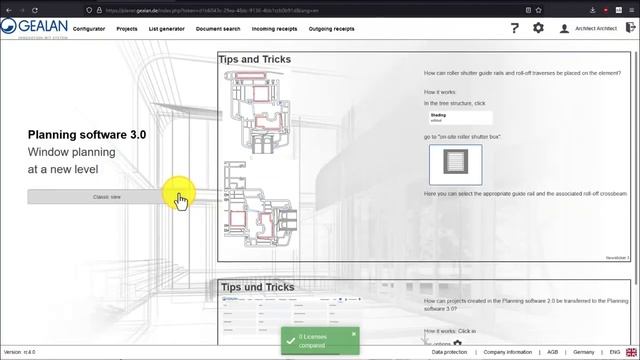The width and height of the screenshot is (640, 360).
Task: Click the address bar shield icon
Action: click(89, 10)
